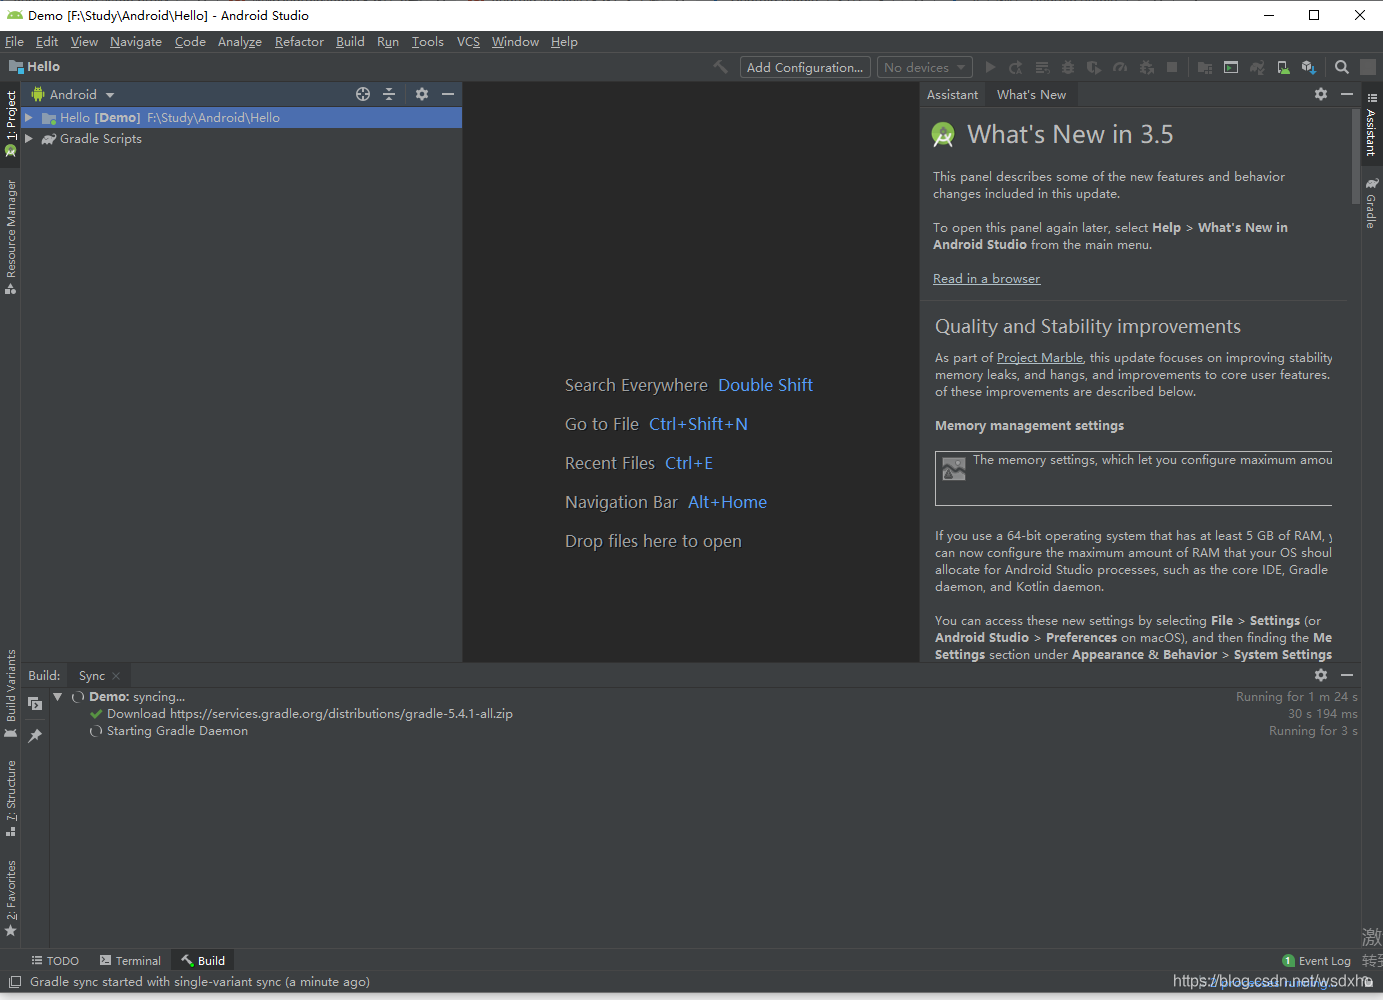Click the Hello breadcrumb in navigation bar
Viewport: 1383px width, 1000px height.
tap(35, 67)
